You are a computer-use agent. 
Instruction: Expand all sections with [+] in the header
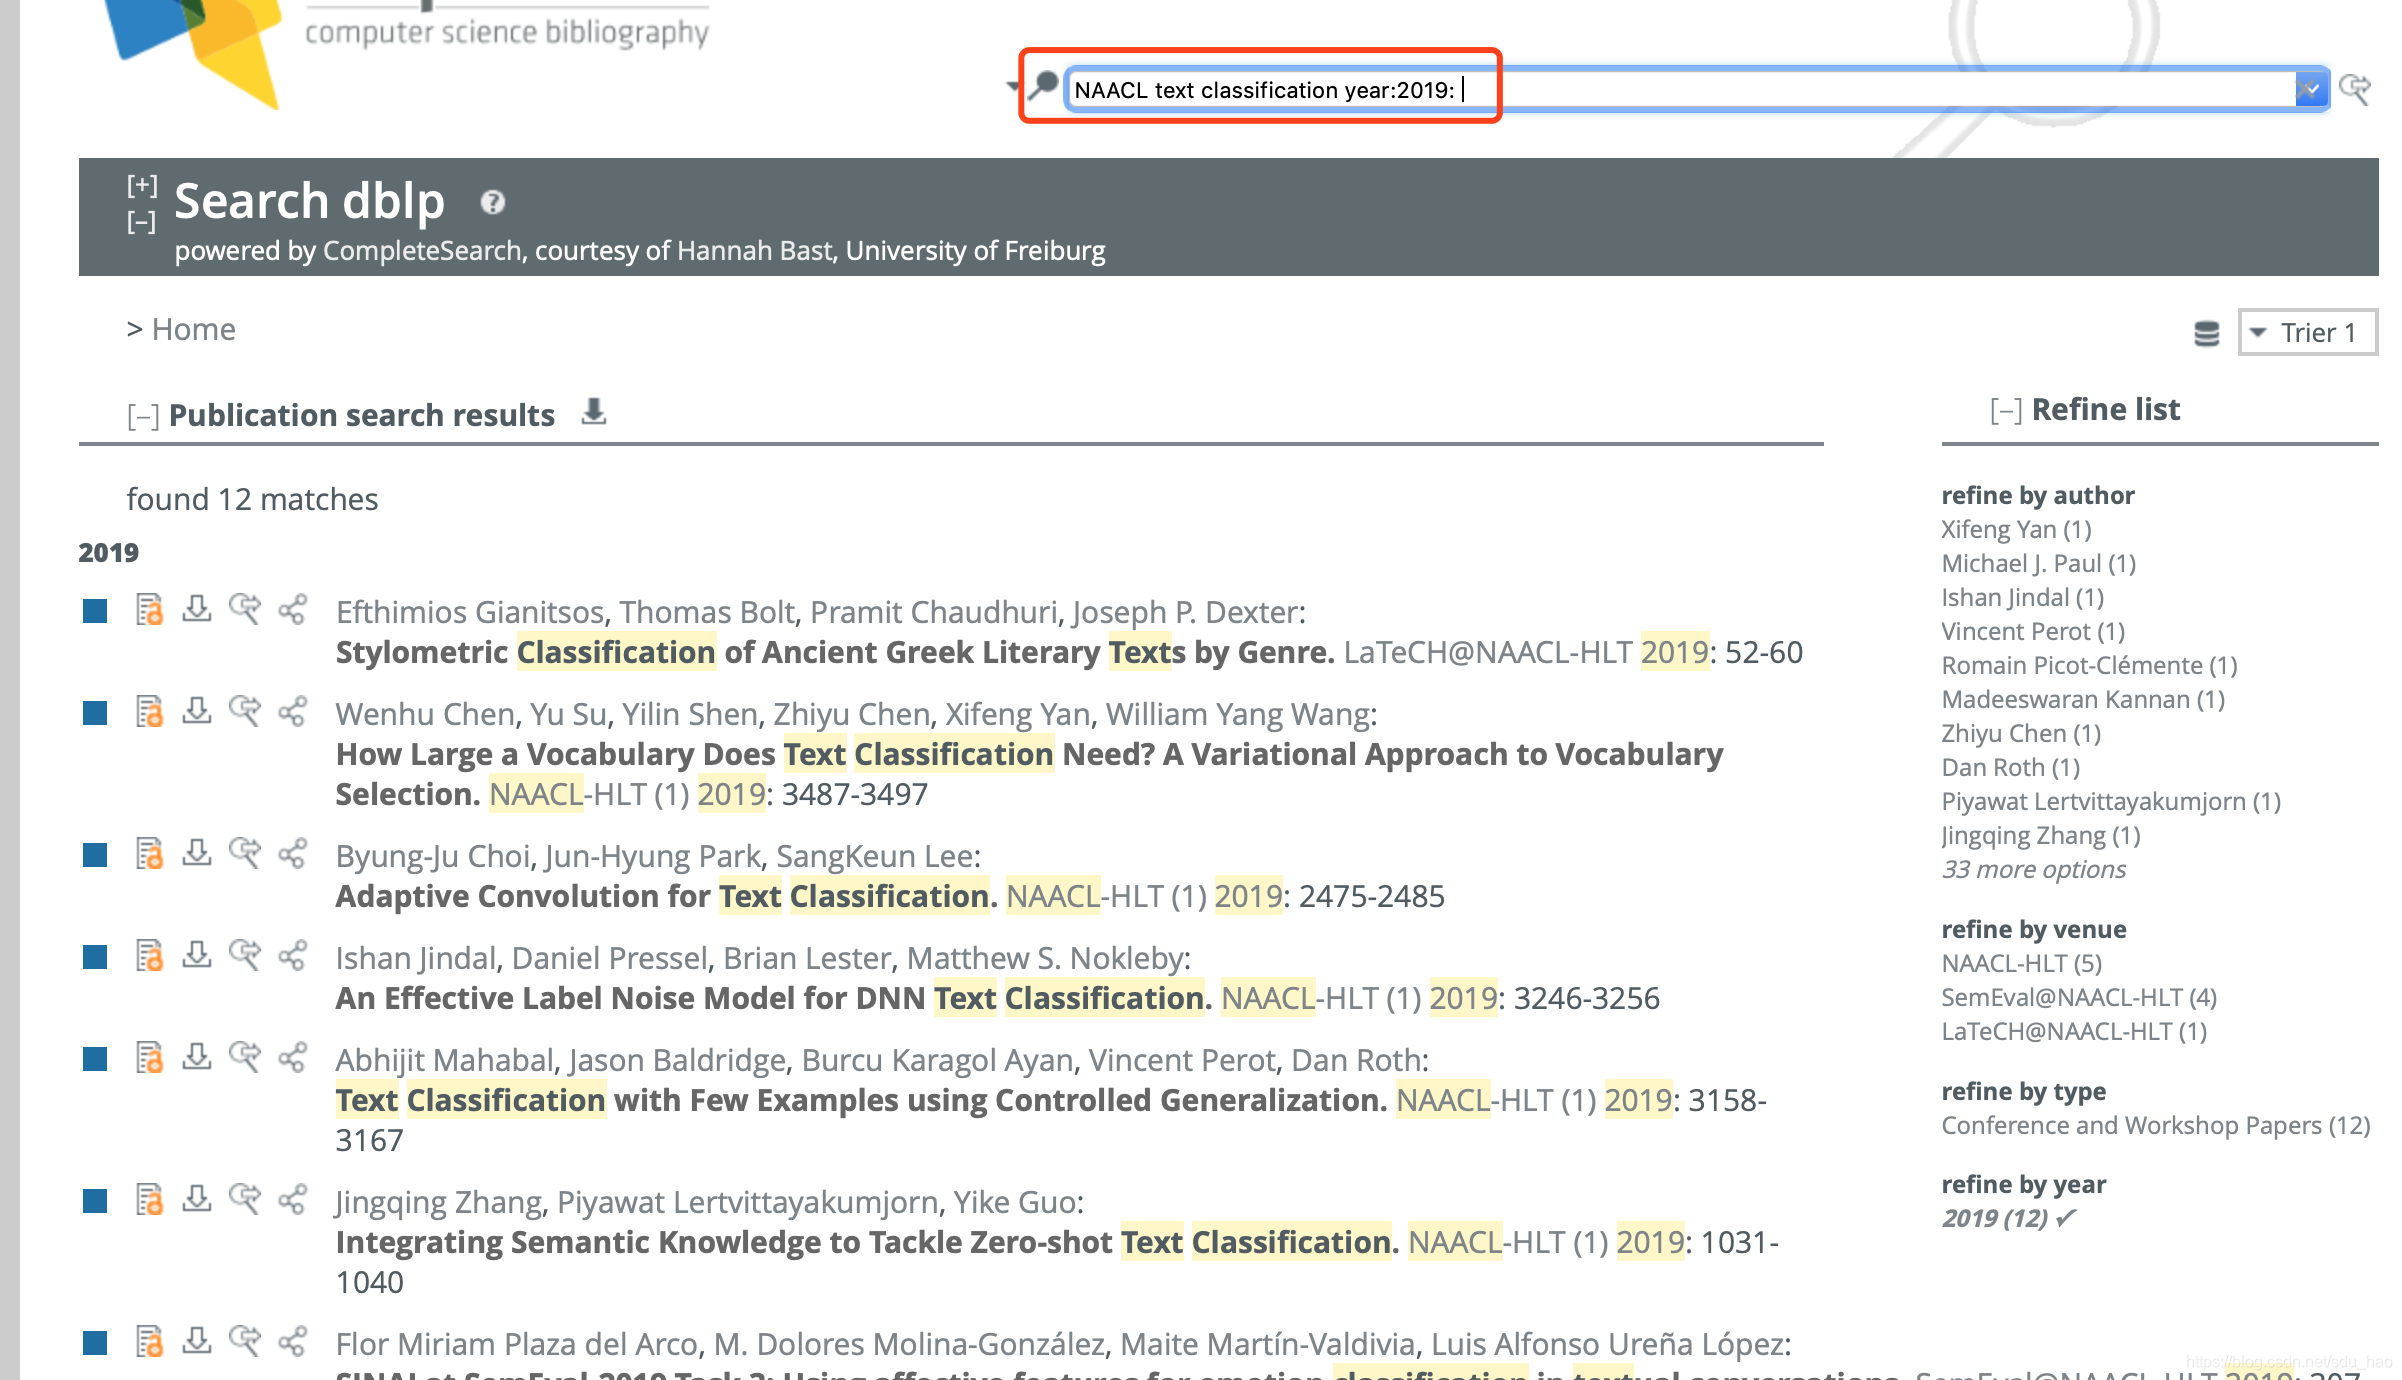tap(142, 185)
